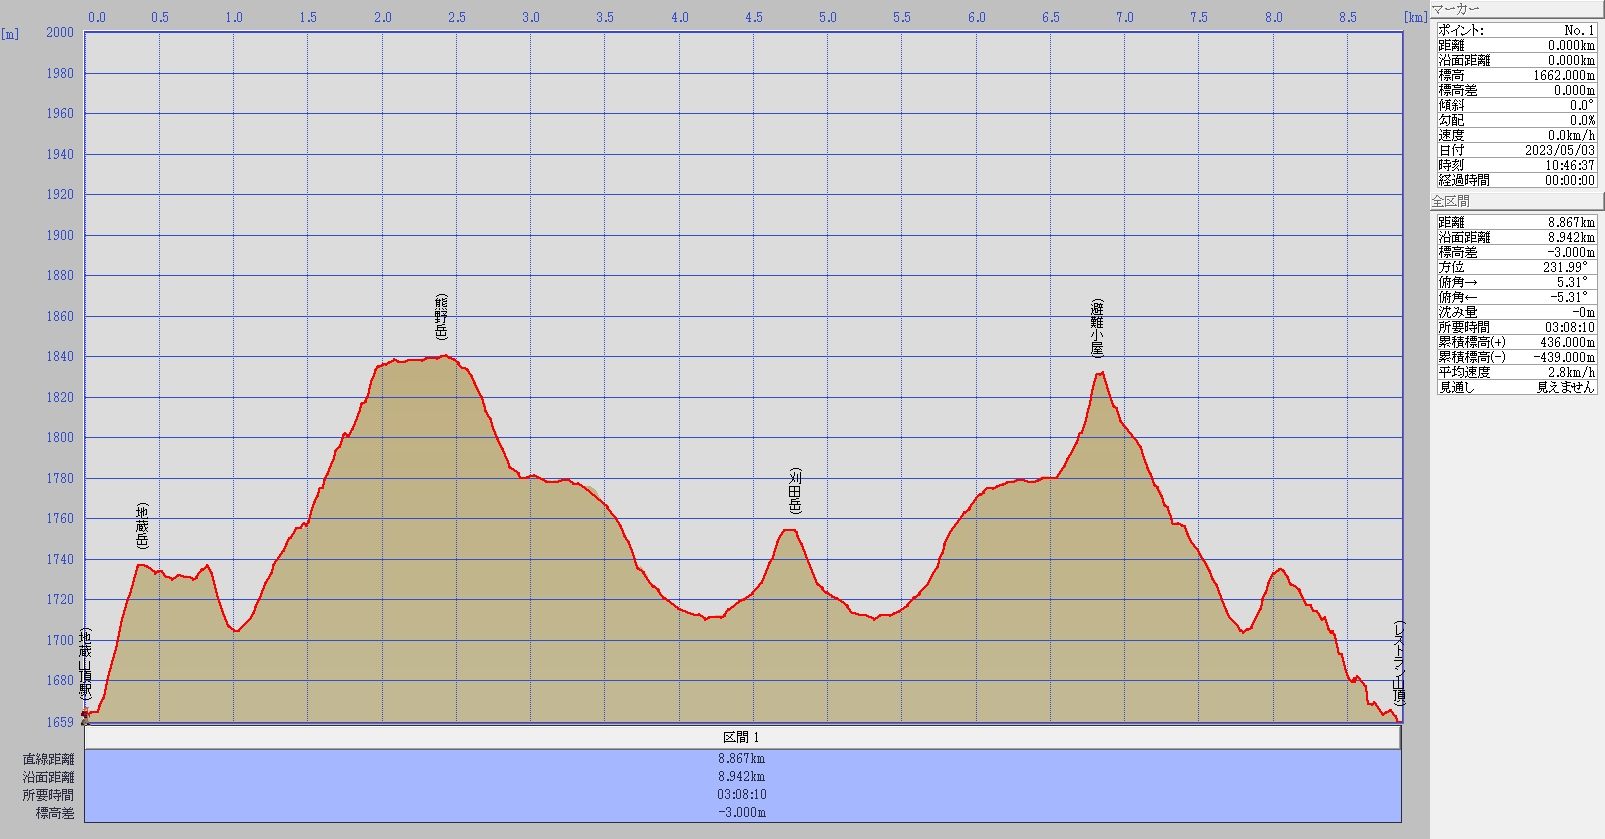Click the 累積標高(+) 436.000m row
This screenshot has width=1605, height=839.
1516,342
